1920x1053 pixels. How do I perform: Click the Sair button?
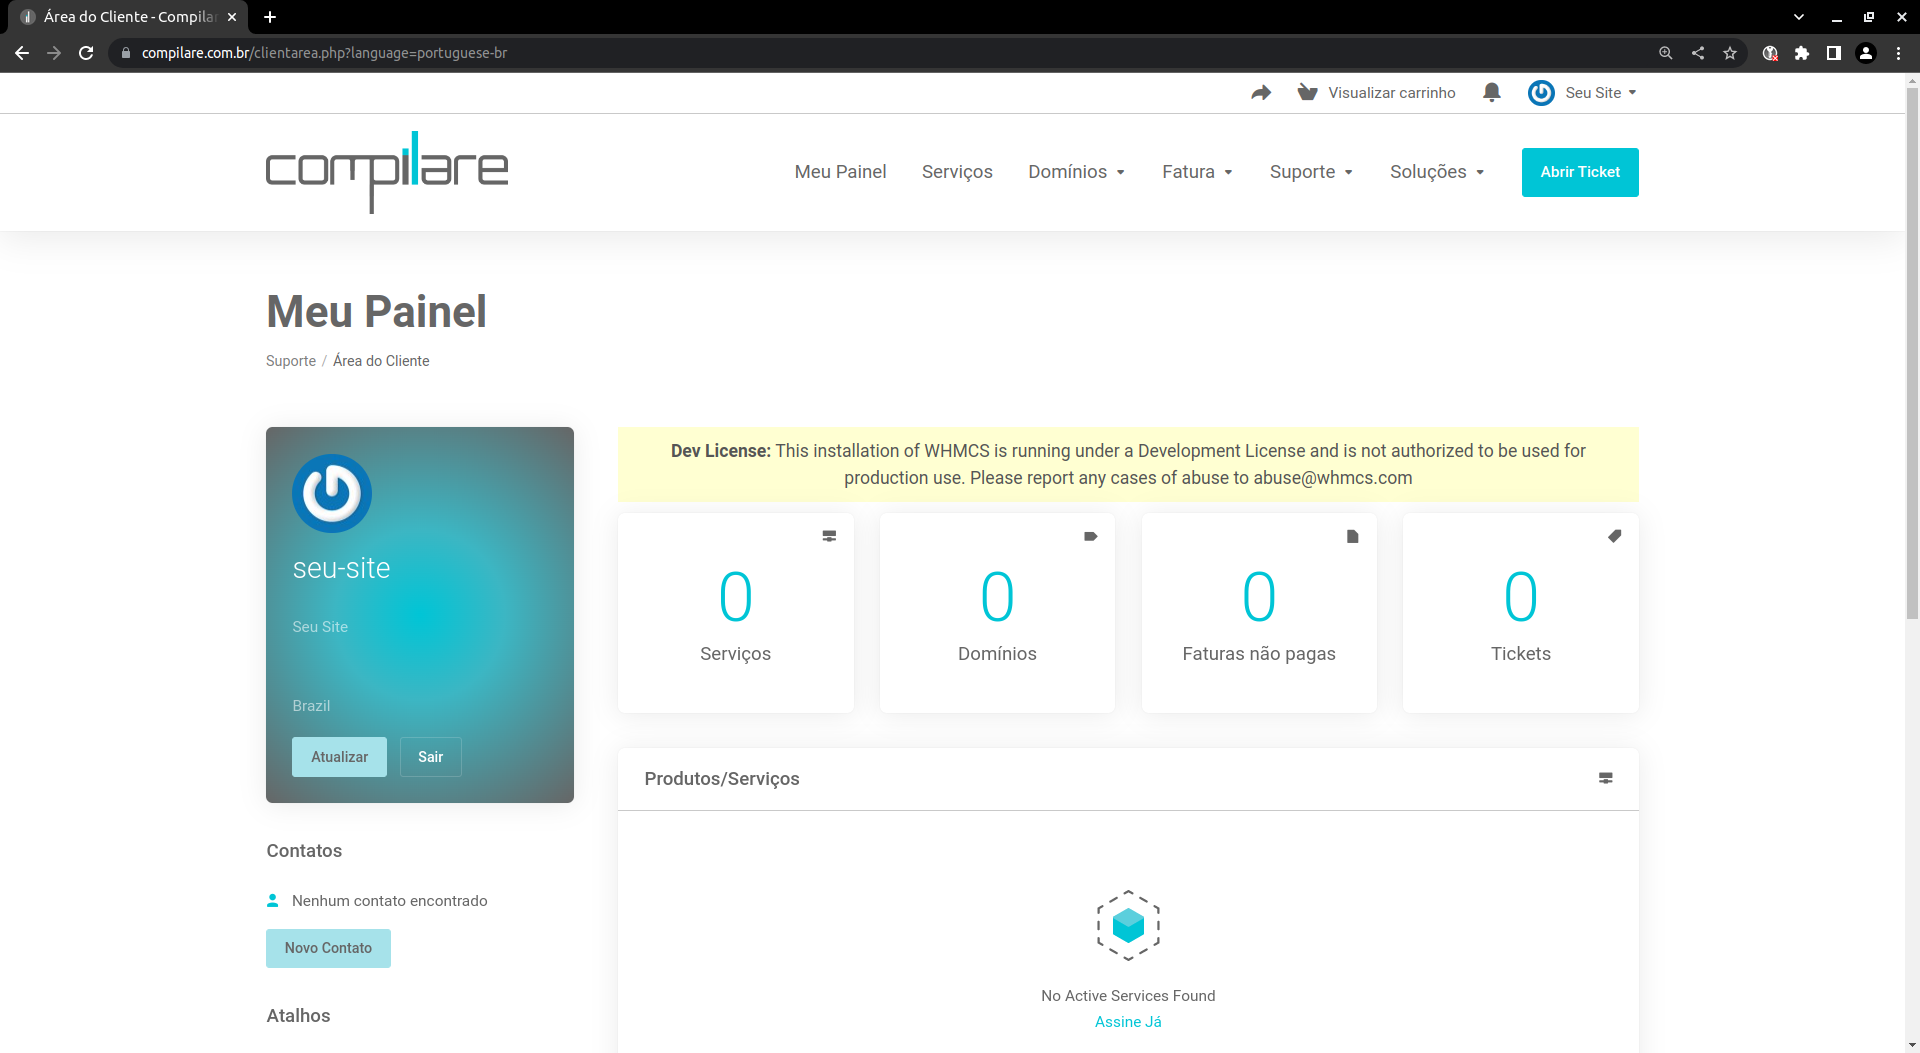point(430,757)
